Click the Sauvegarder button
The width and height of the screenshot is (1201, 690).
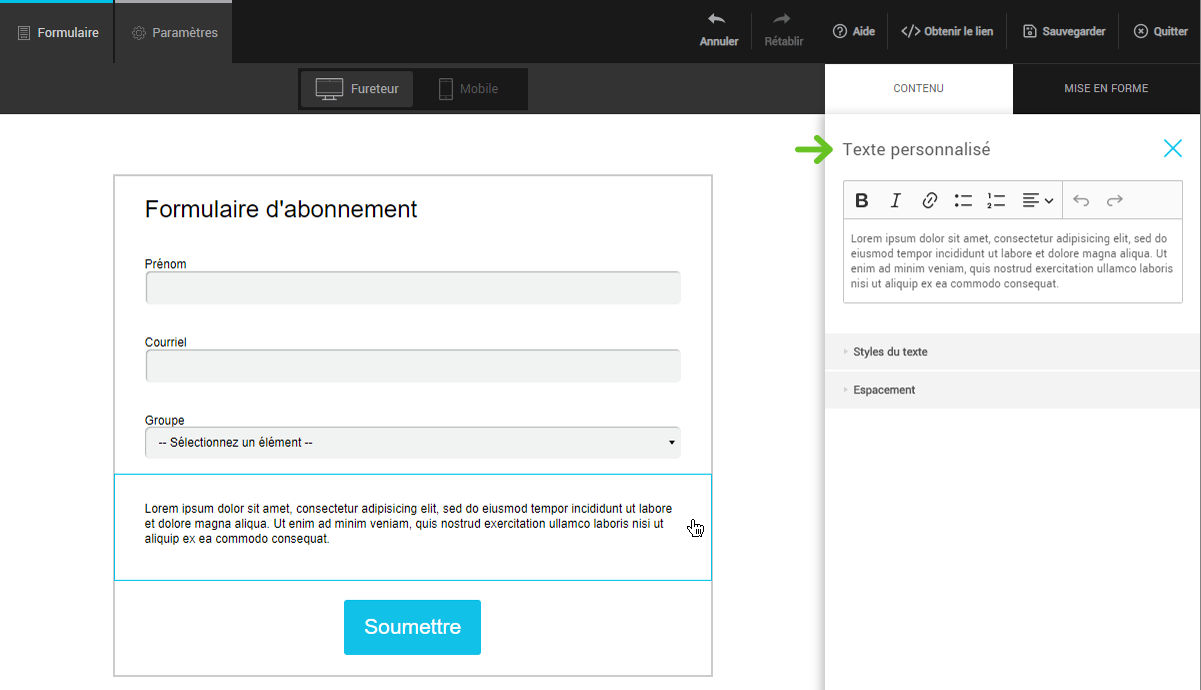tap(1064, 32)
